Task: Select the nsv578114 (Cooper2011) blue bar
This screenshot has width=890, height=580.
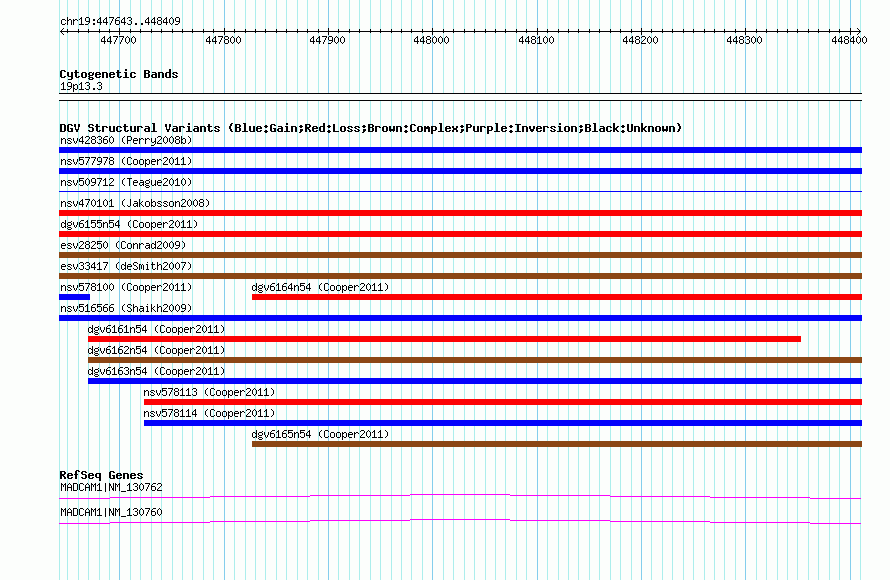Action: (503, 423)
